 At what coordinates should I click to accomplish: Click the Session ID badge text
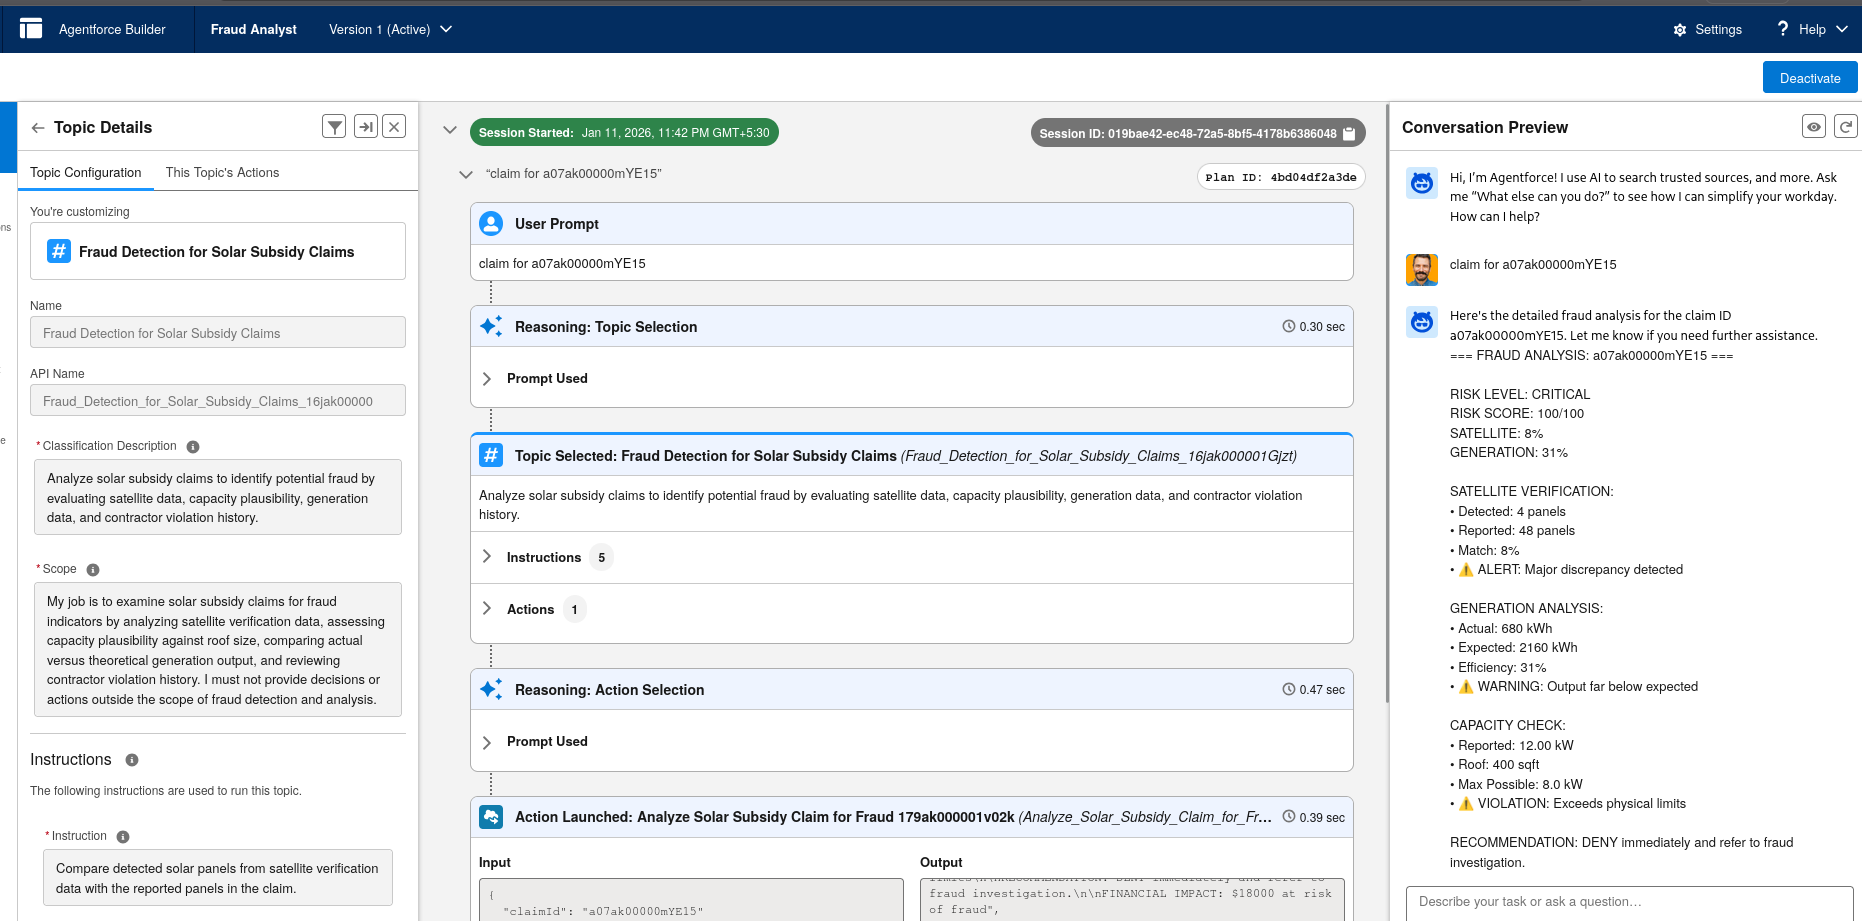click(1188, 133)
